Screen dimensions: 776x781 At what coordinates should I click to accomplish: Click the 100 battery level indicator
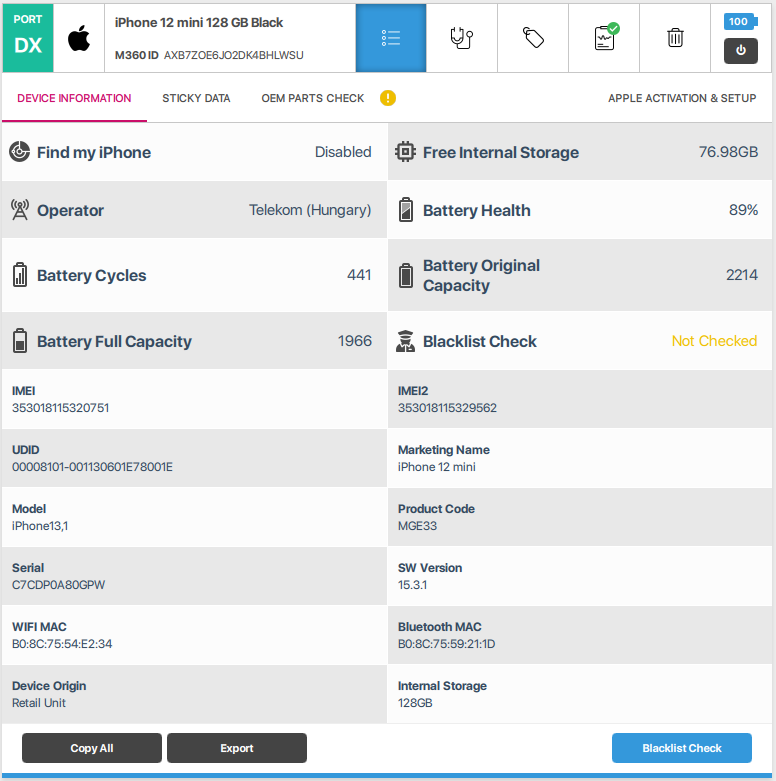[x=740, y=21]
